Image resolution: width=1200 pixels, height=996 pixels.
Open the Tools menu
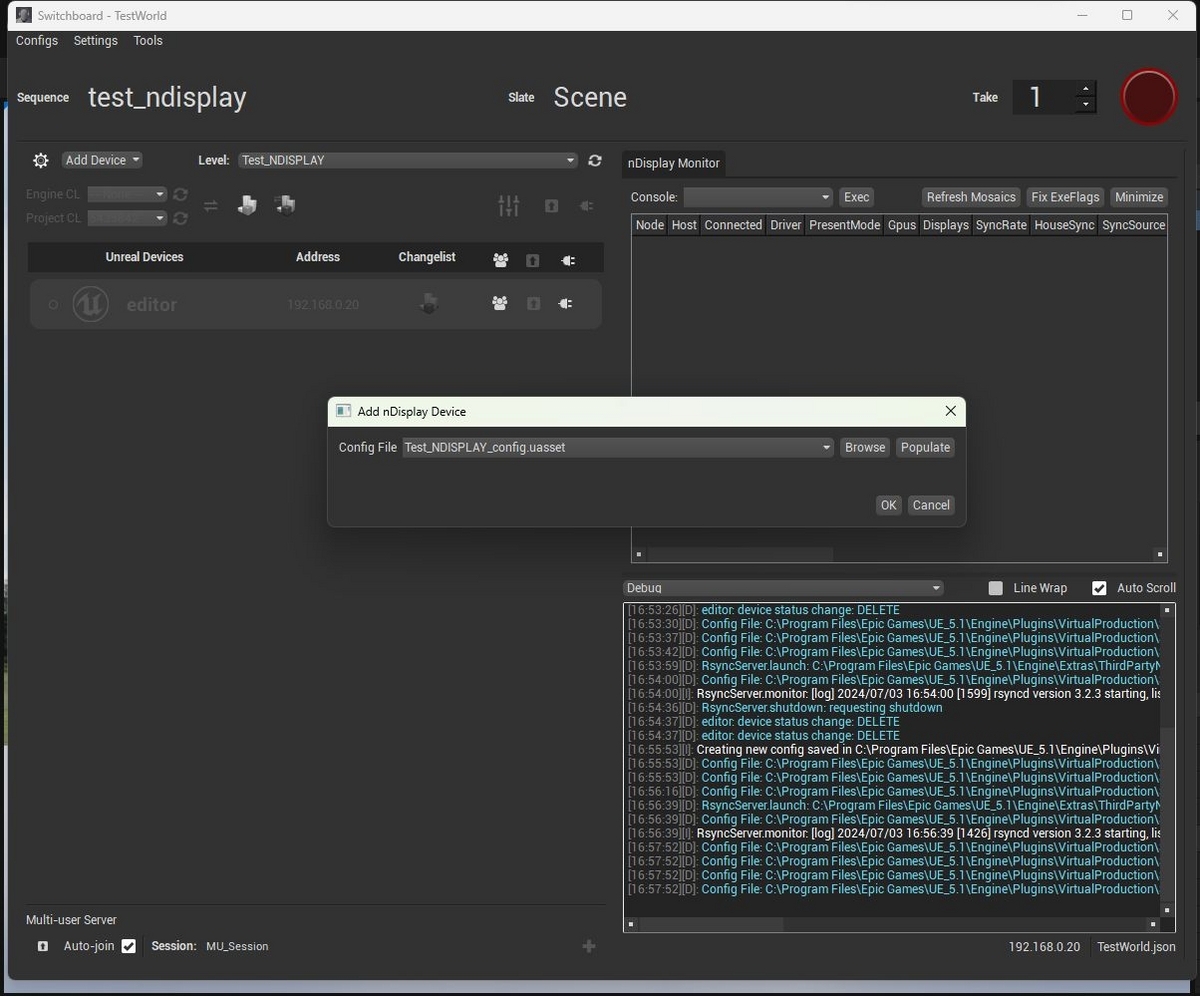click(148, 41)
